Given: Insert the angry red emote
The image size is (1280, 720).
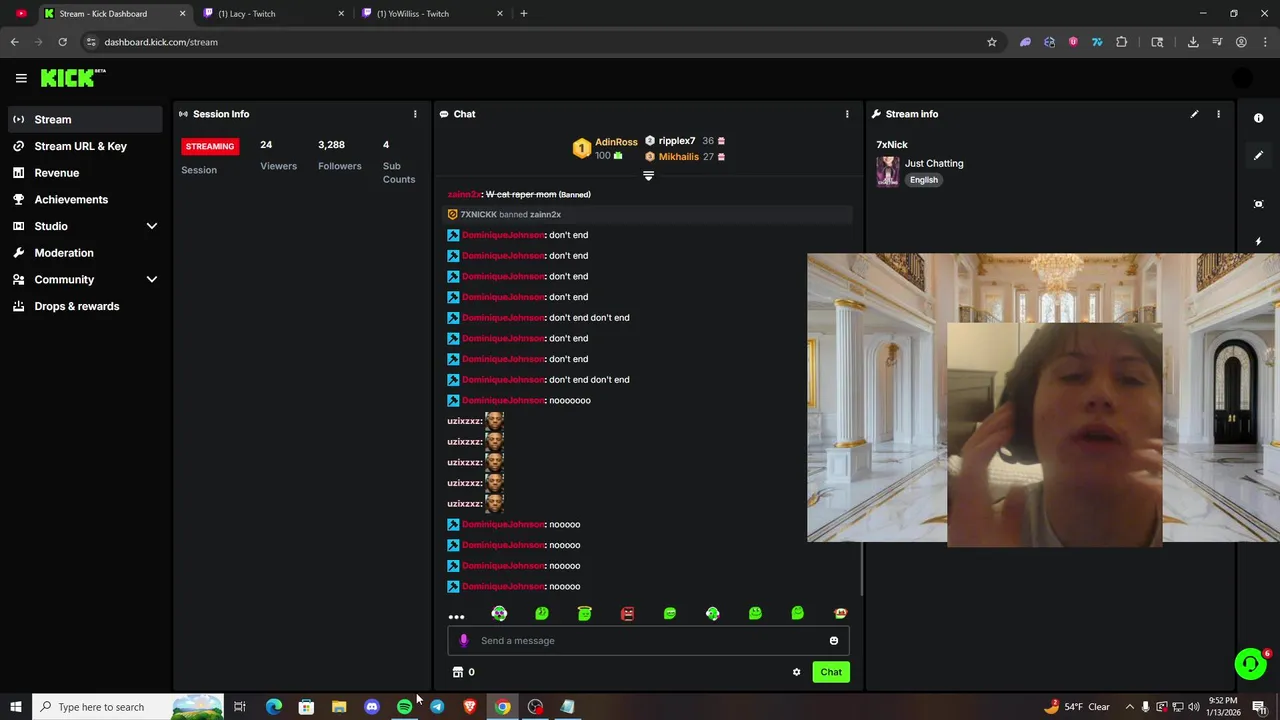Looking at the screenshot, I should click(627, 613).
